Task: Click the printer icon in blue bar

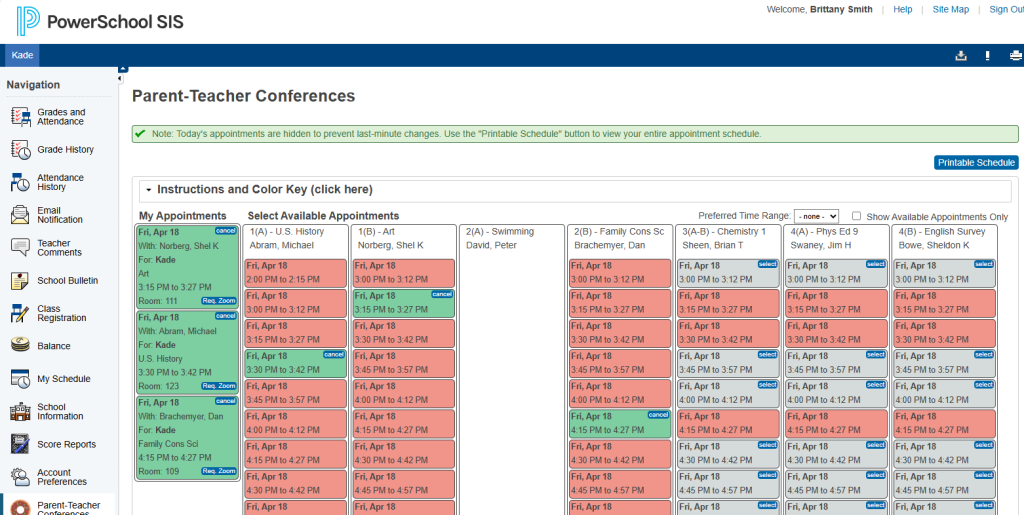Action: 1016,55
